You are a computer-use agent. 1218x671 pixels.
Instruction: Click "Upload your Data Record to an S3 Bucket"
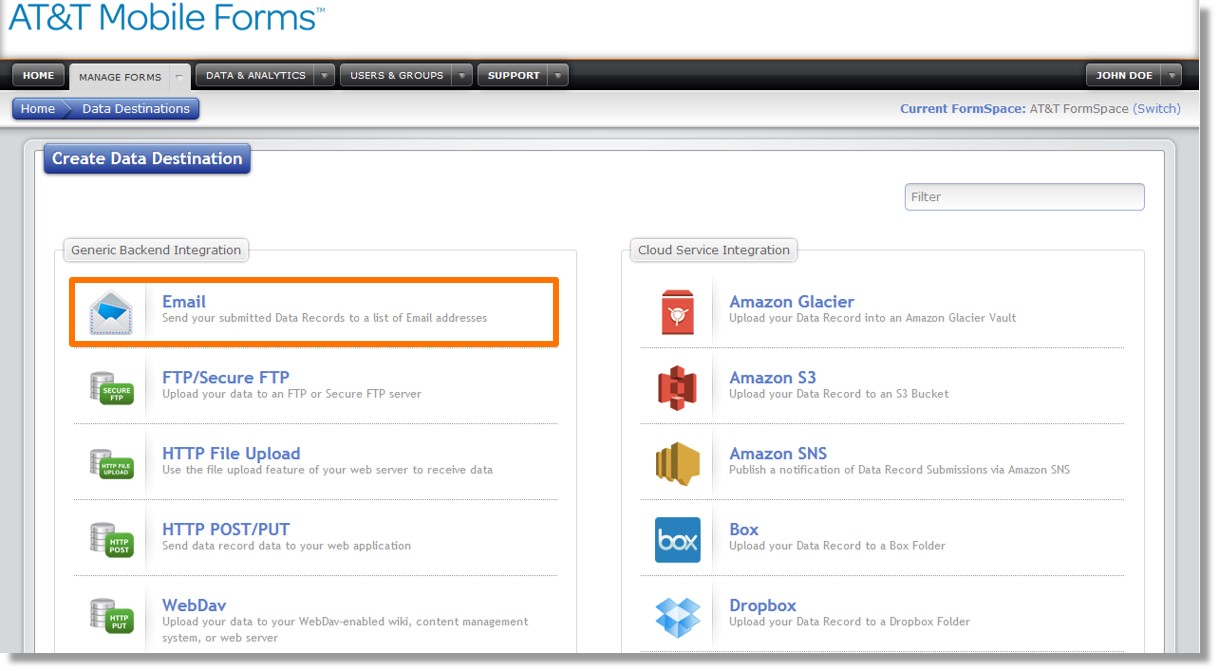click(839, 394)
